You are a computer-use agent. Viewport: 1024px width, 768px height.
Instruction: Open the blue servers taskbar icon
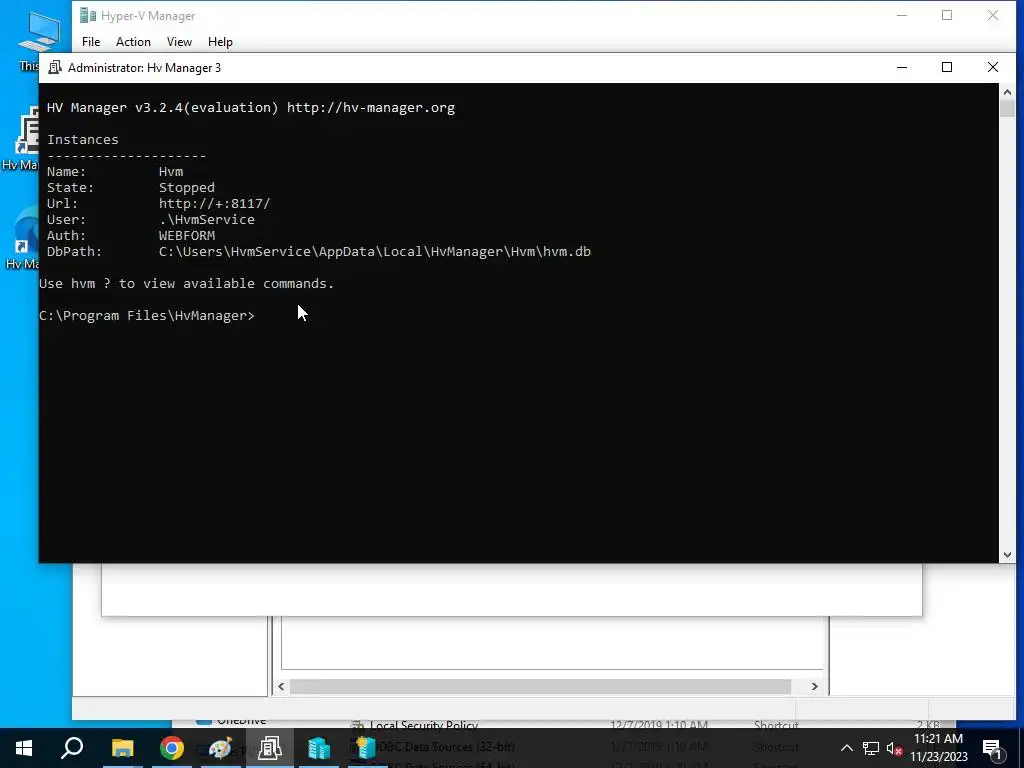tap(319, 748)
